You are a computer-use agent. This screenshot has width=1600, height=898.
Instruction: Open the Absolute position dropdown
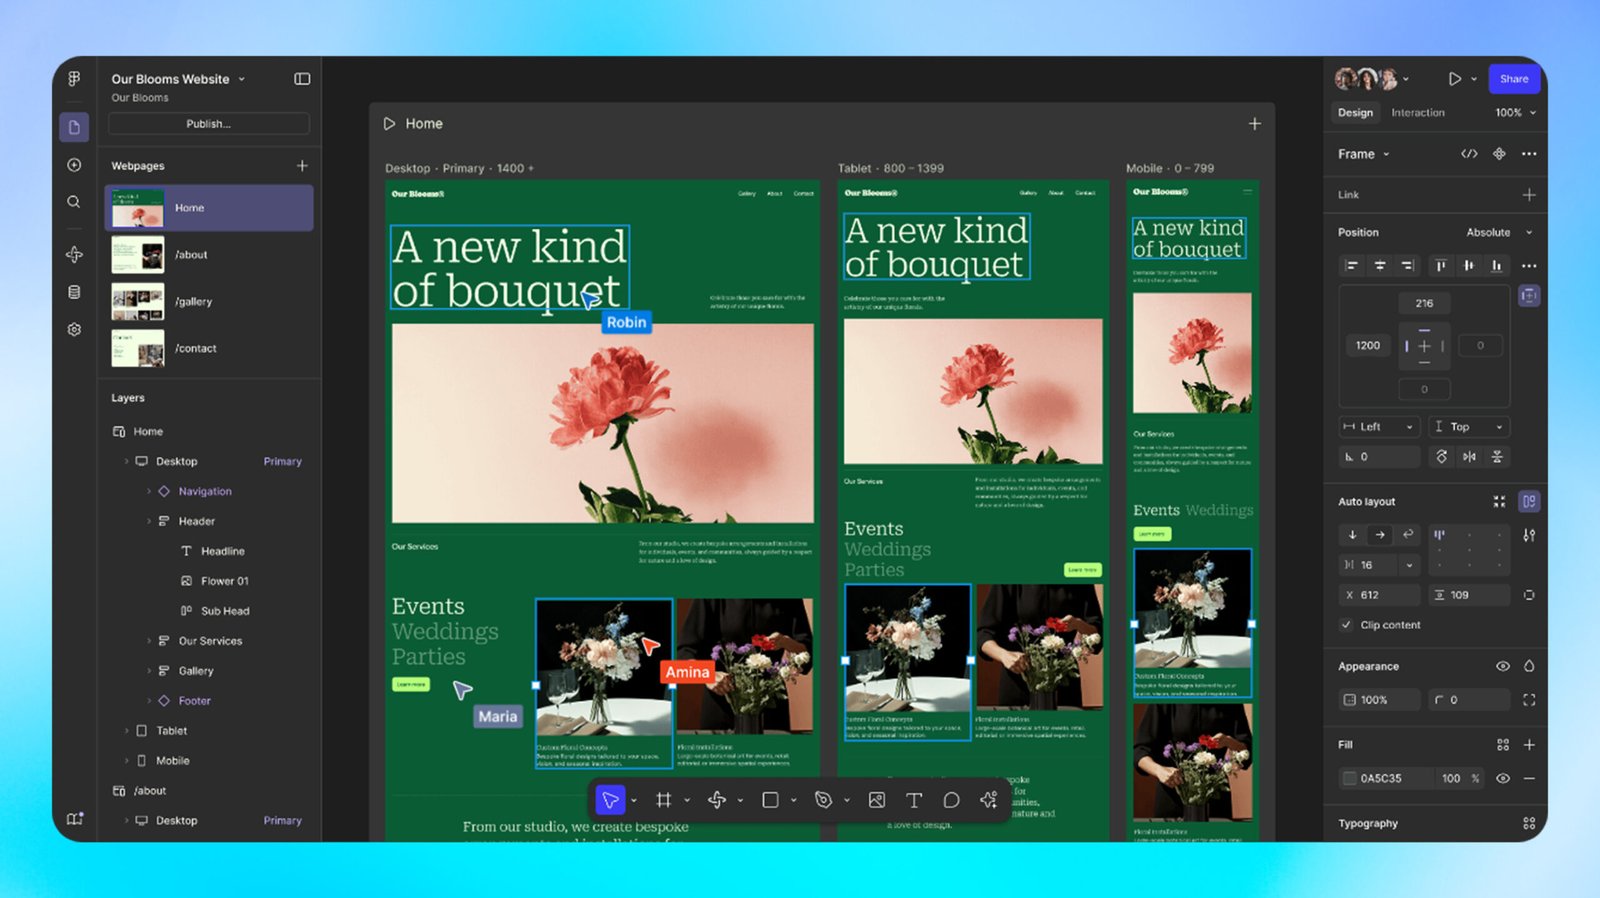tap(1498, 232)
